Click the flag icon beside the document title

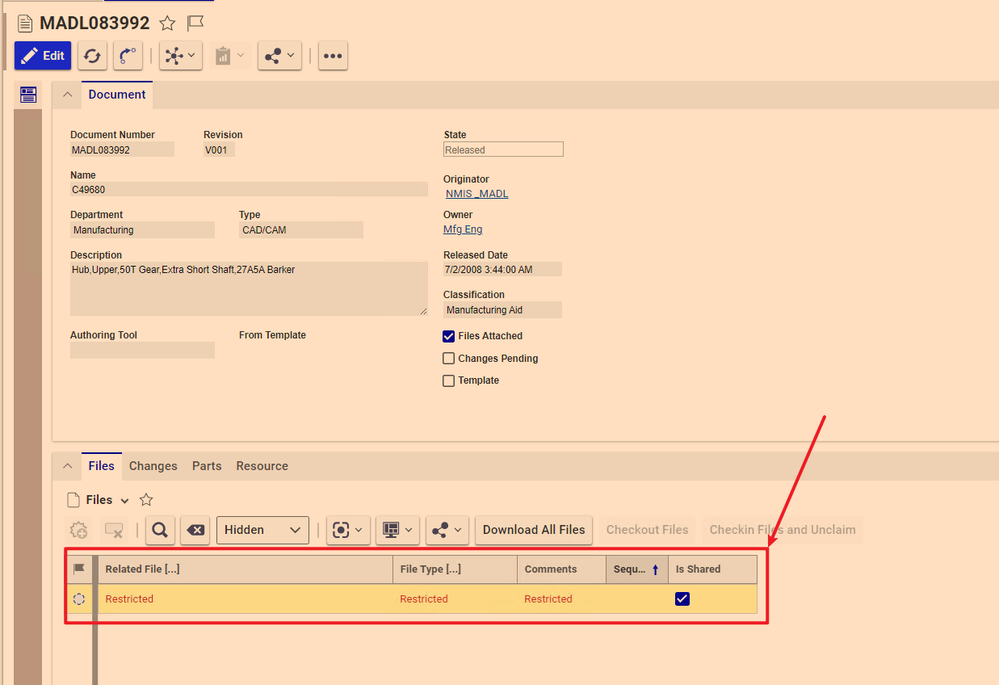click(195, 23)
